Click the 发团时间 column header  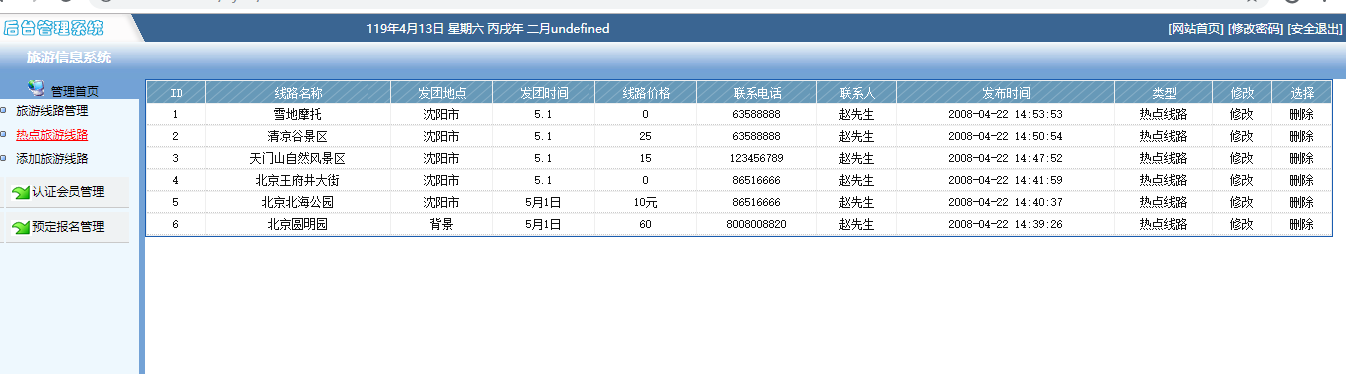544,92
